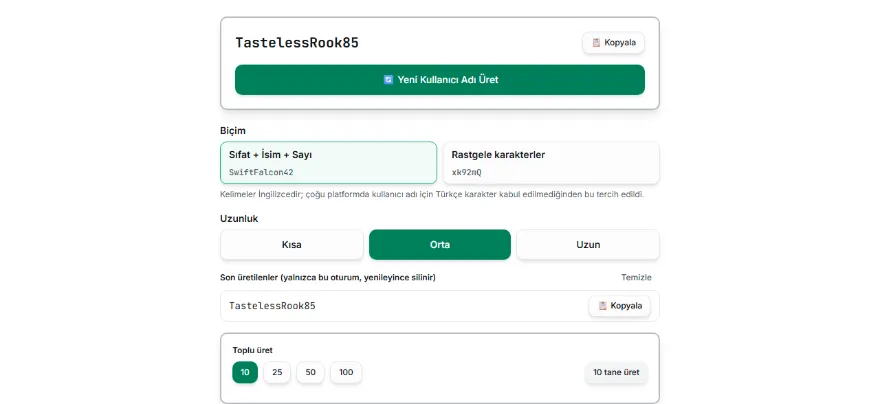The image size is (880, 404).
Task: Click the xk92mQ example text
Action: point(466,172)
